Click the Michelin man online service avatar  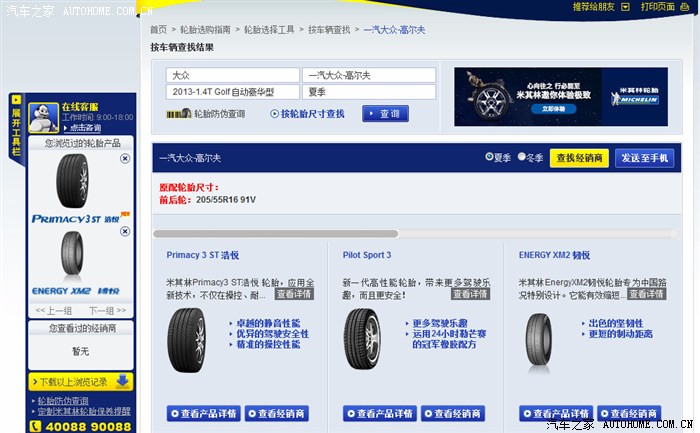tap(44, 117)
